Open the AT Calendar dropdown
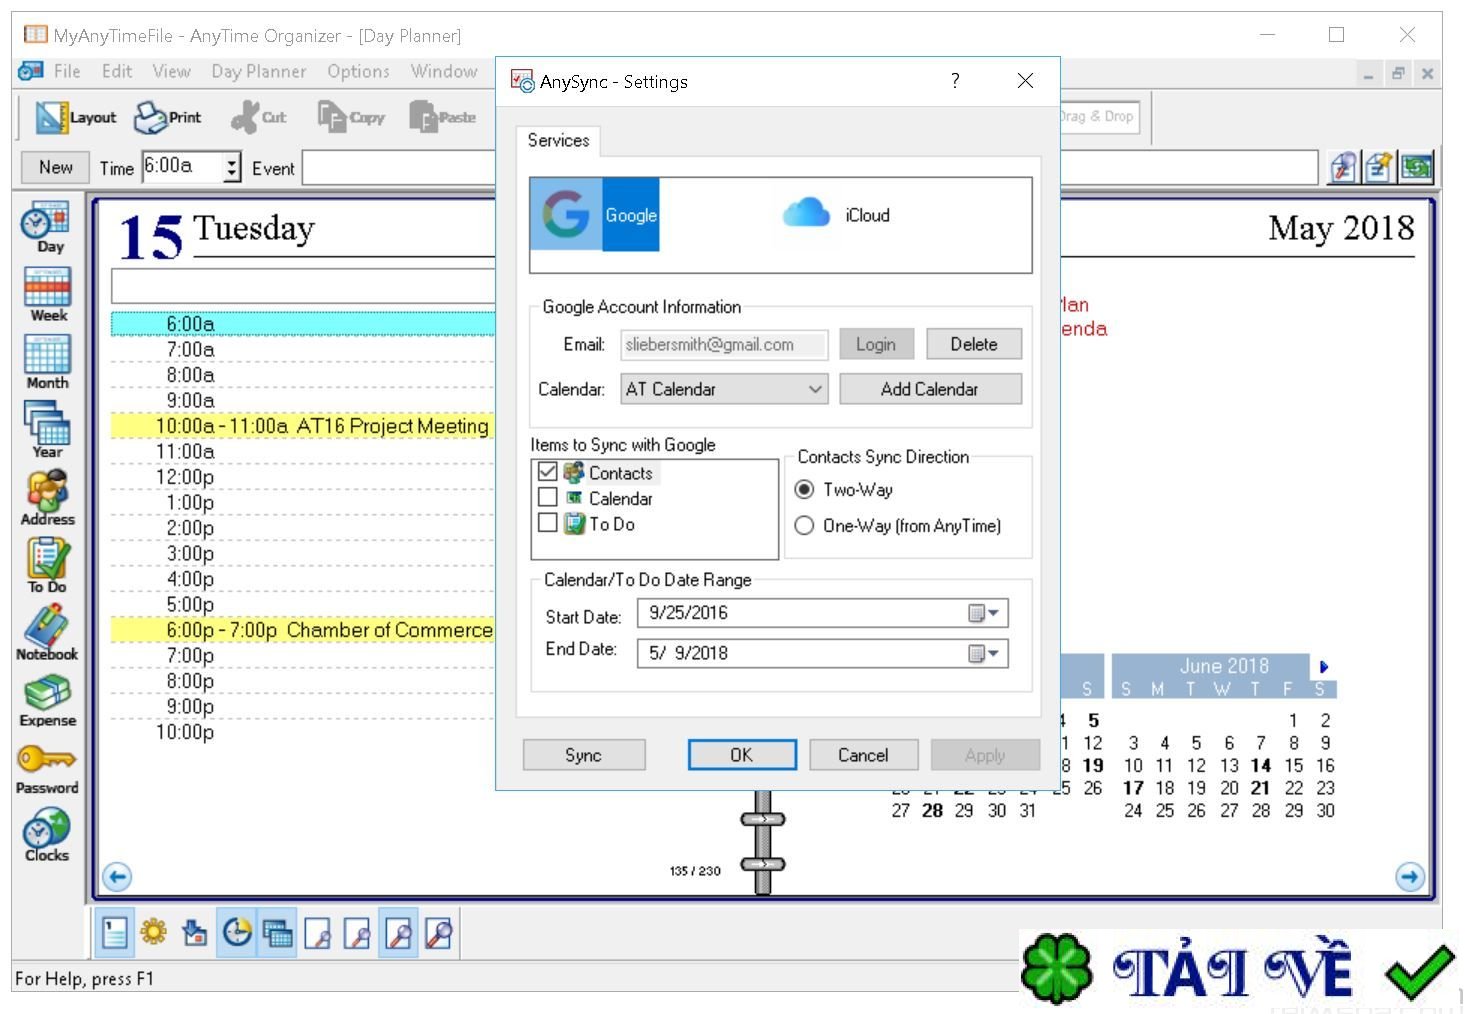 724,389
